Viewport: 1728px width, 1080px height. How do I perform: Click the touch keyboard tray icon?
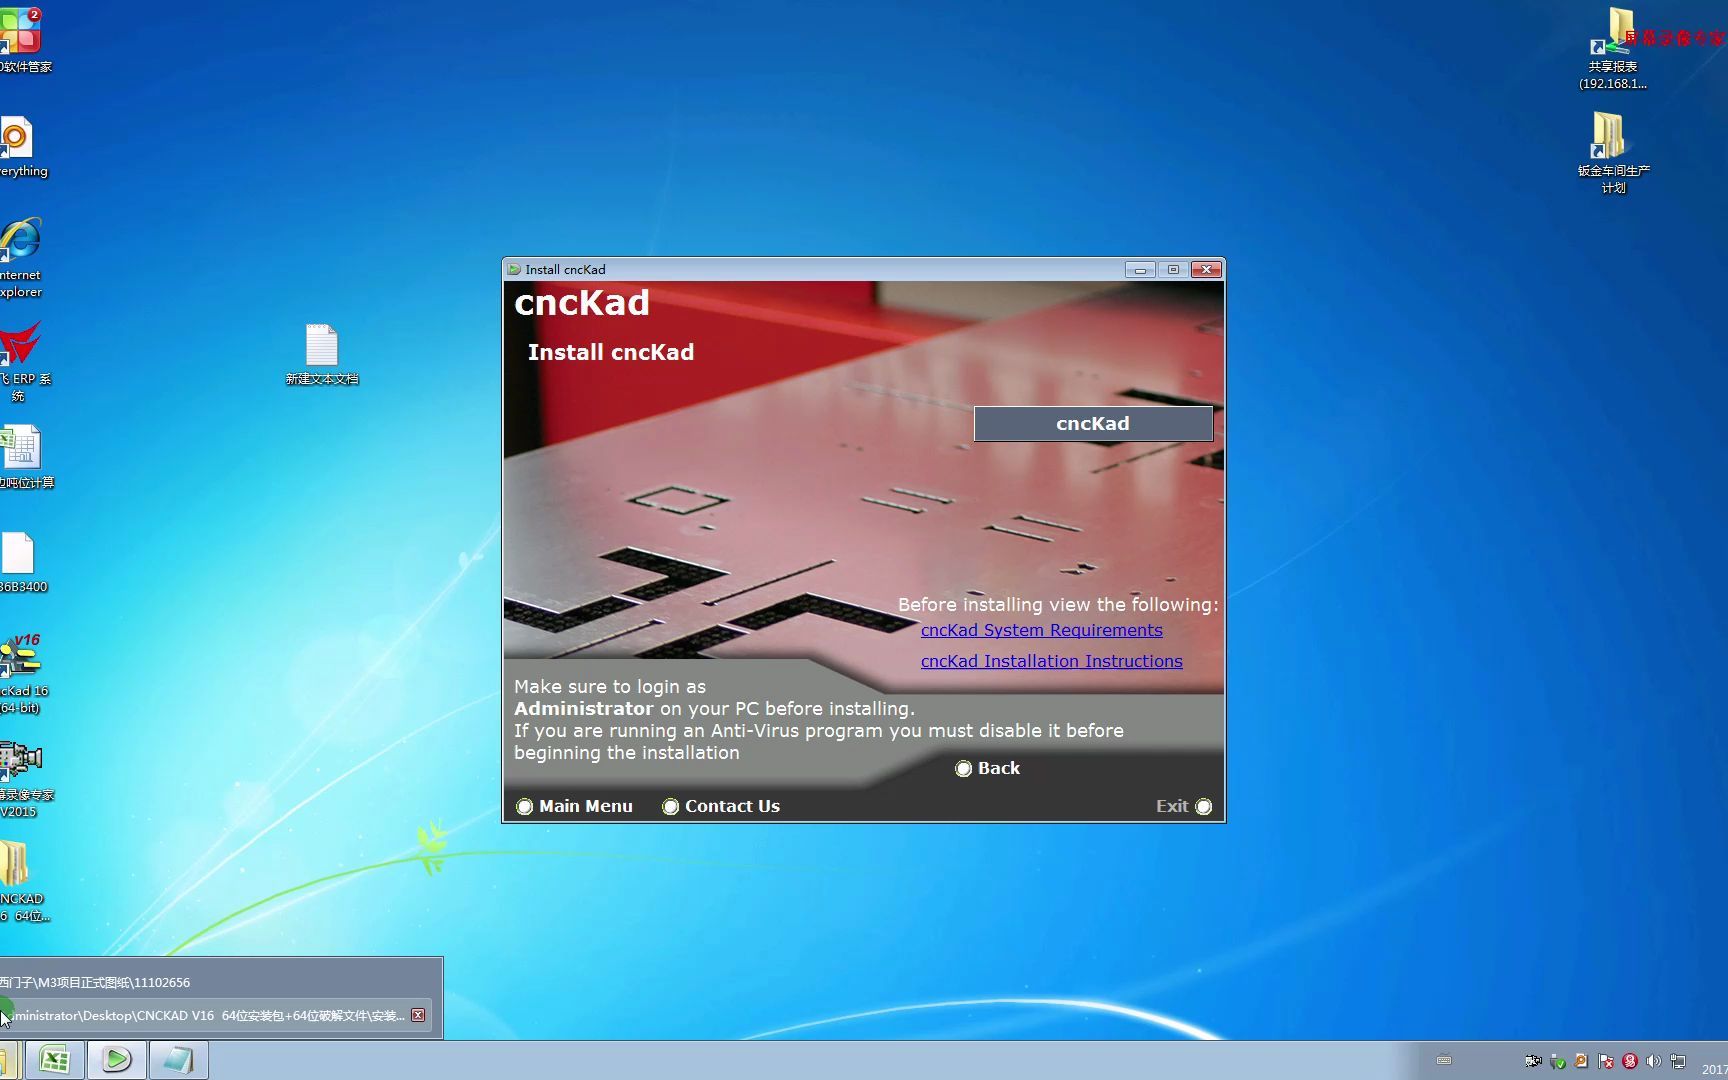click(1443, 1060)
